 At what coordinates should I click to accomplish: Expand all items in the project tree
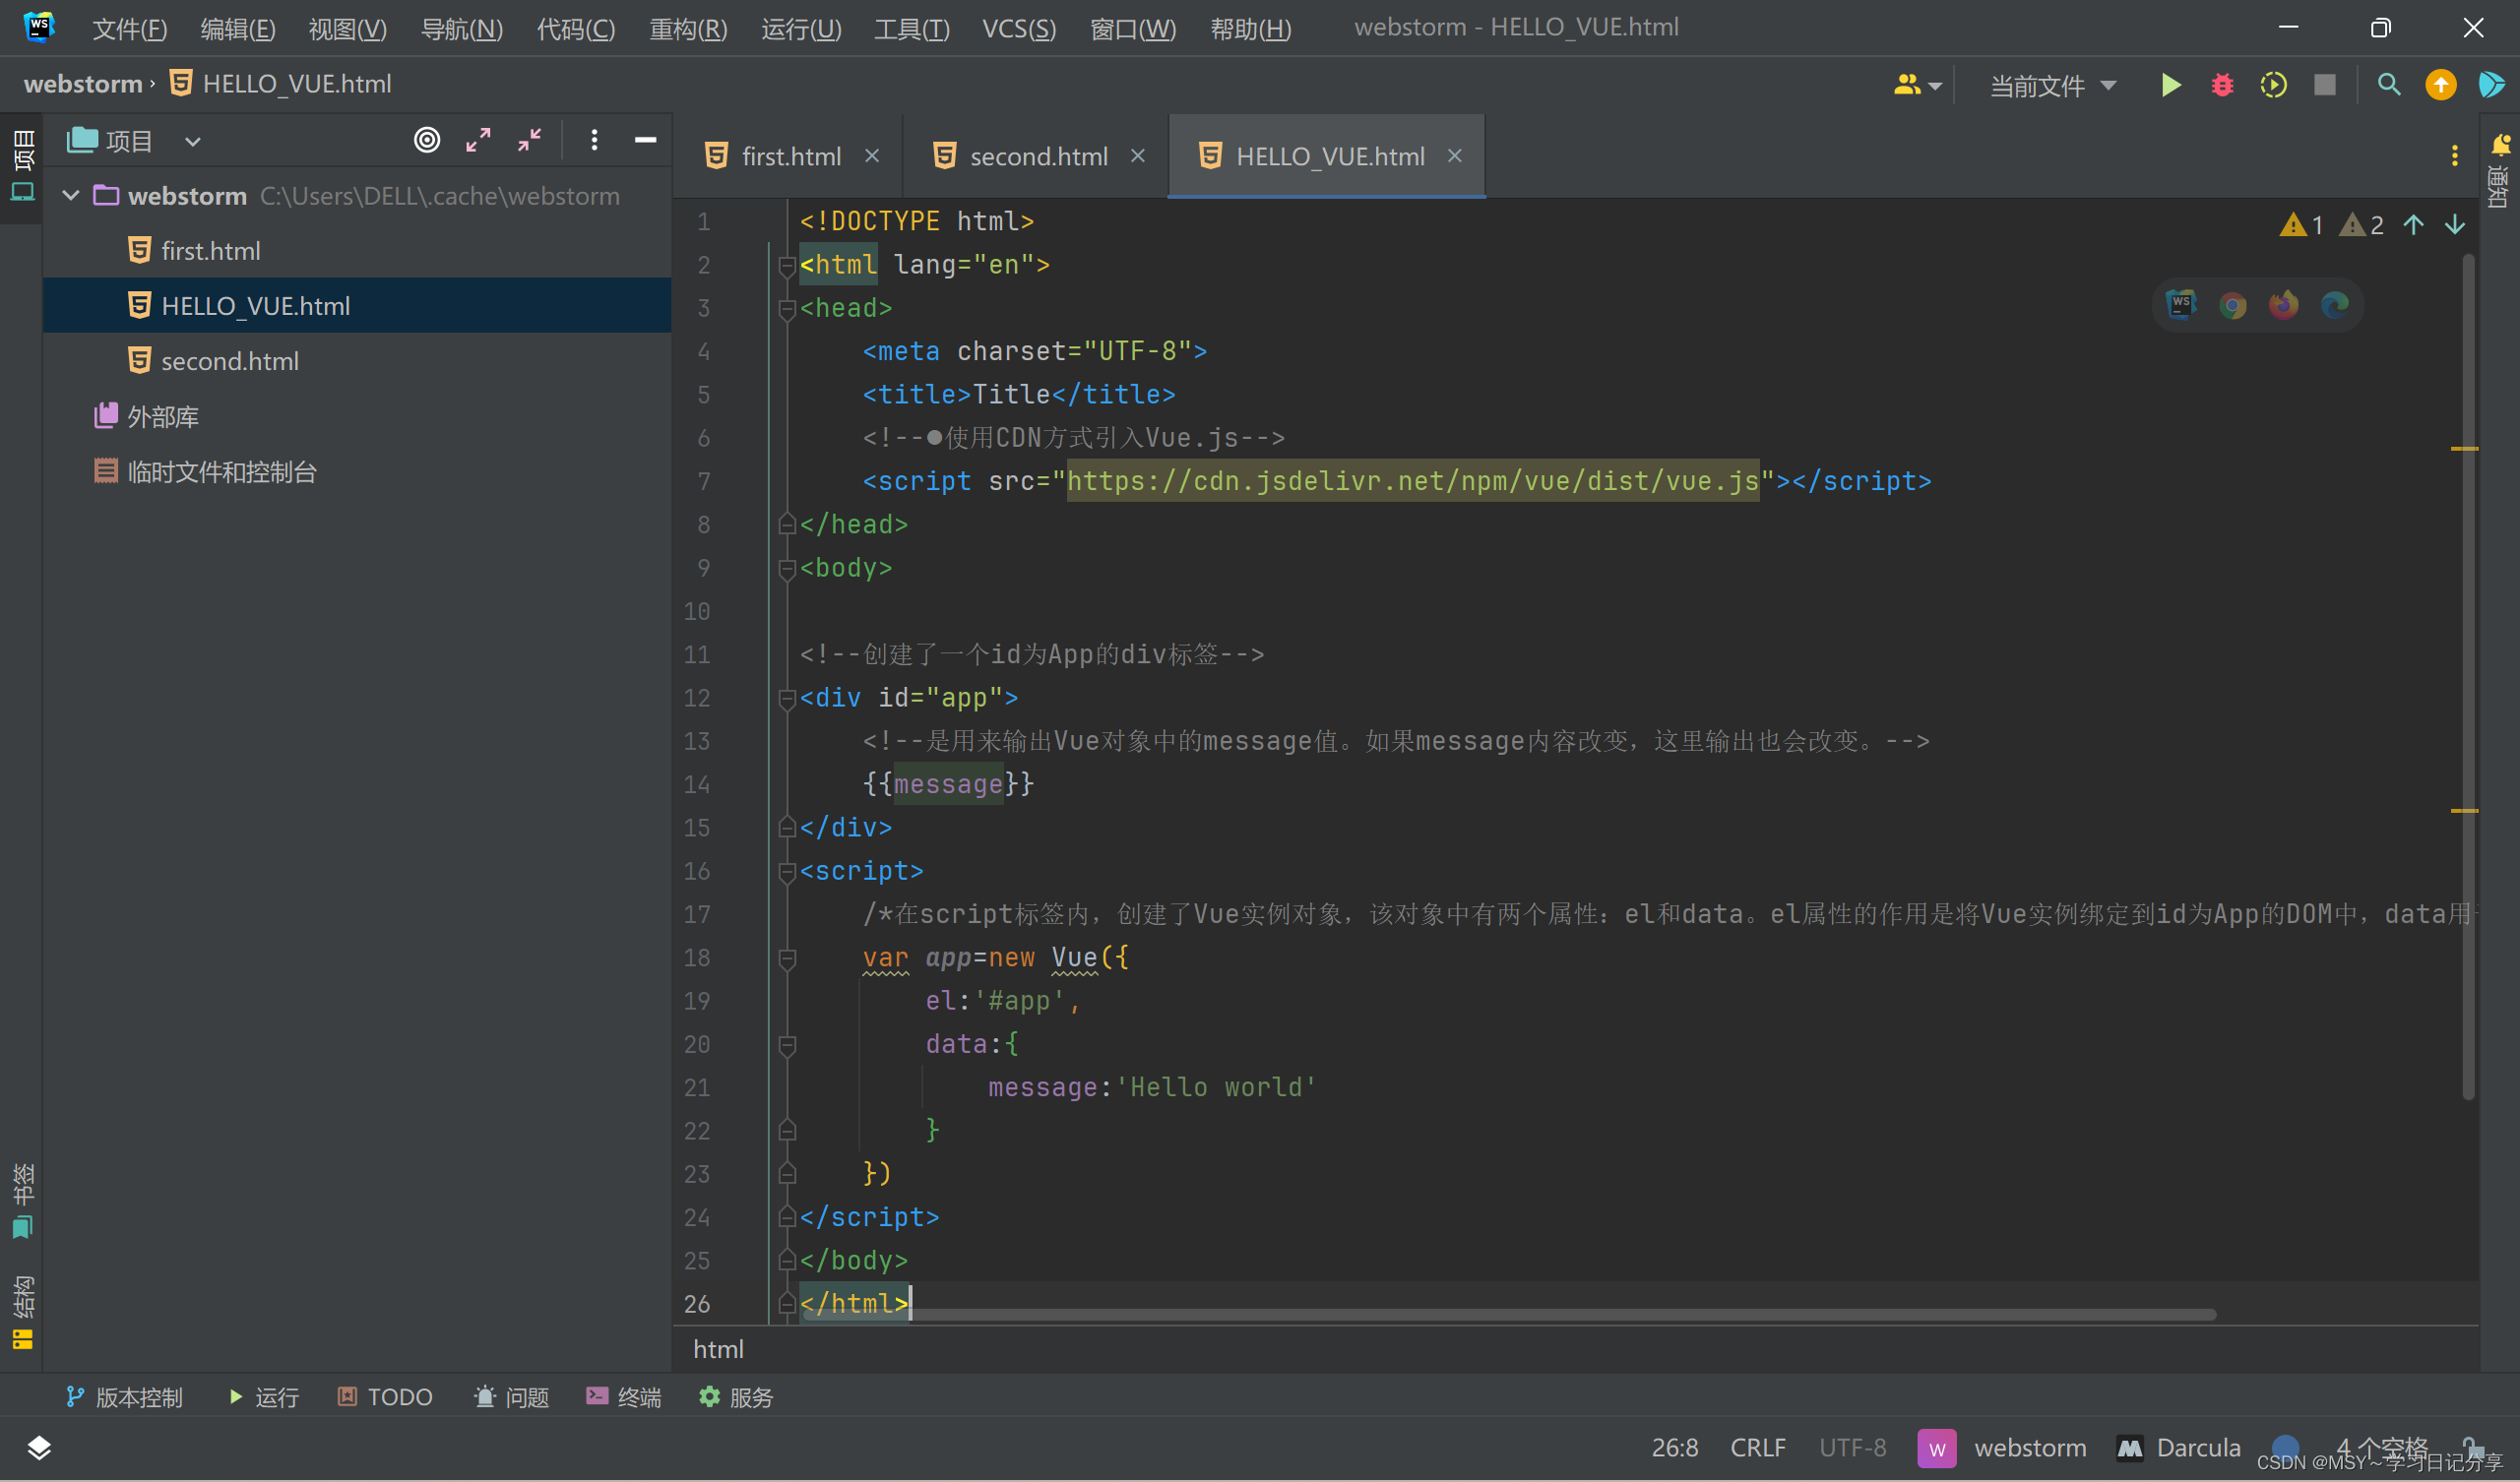tap(478, 140)
